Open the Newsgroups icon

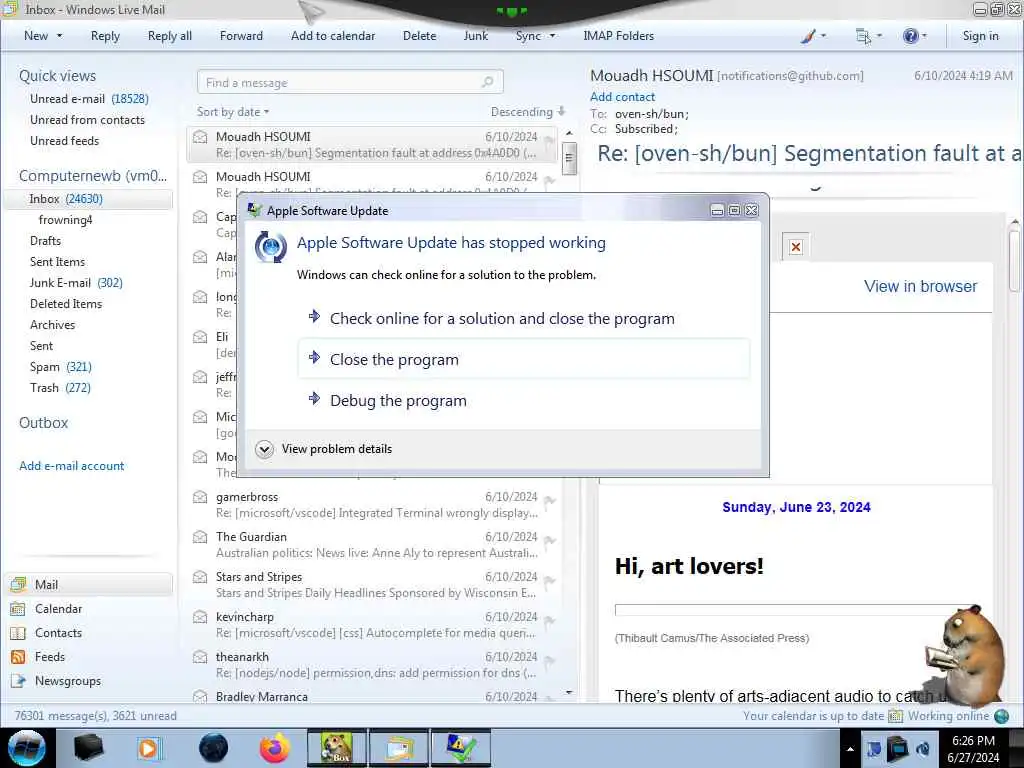[x=18, y=681]
